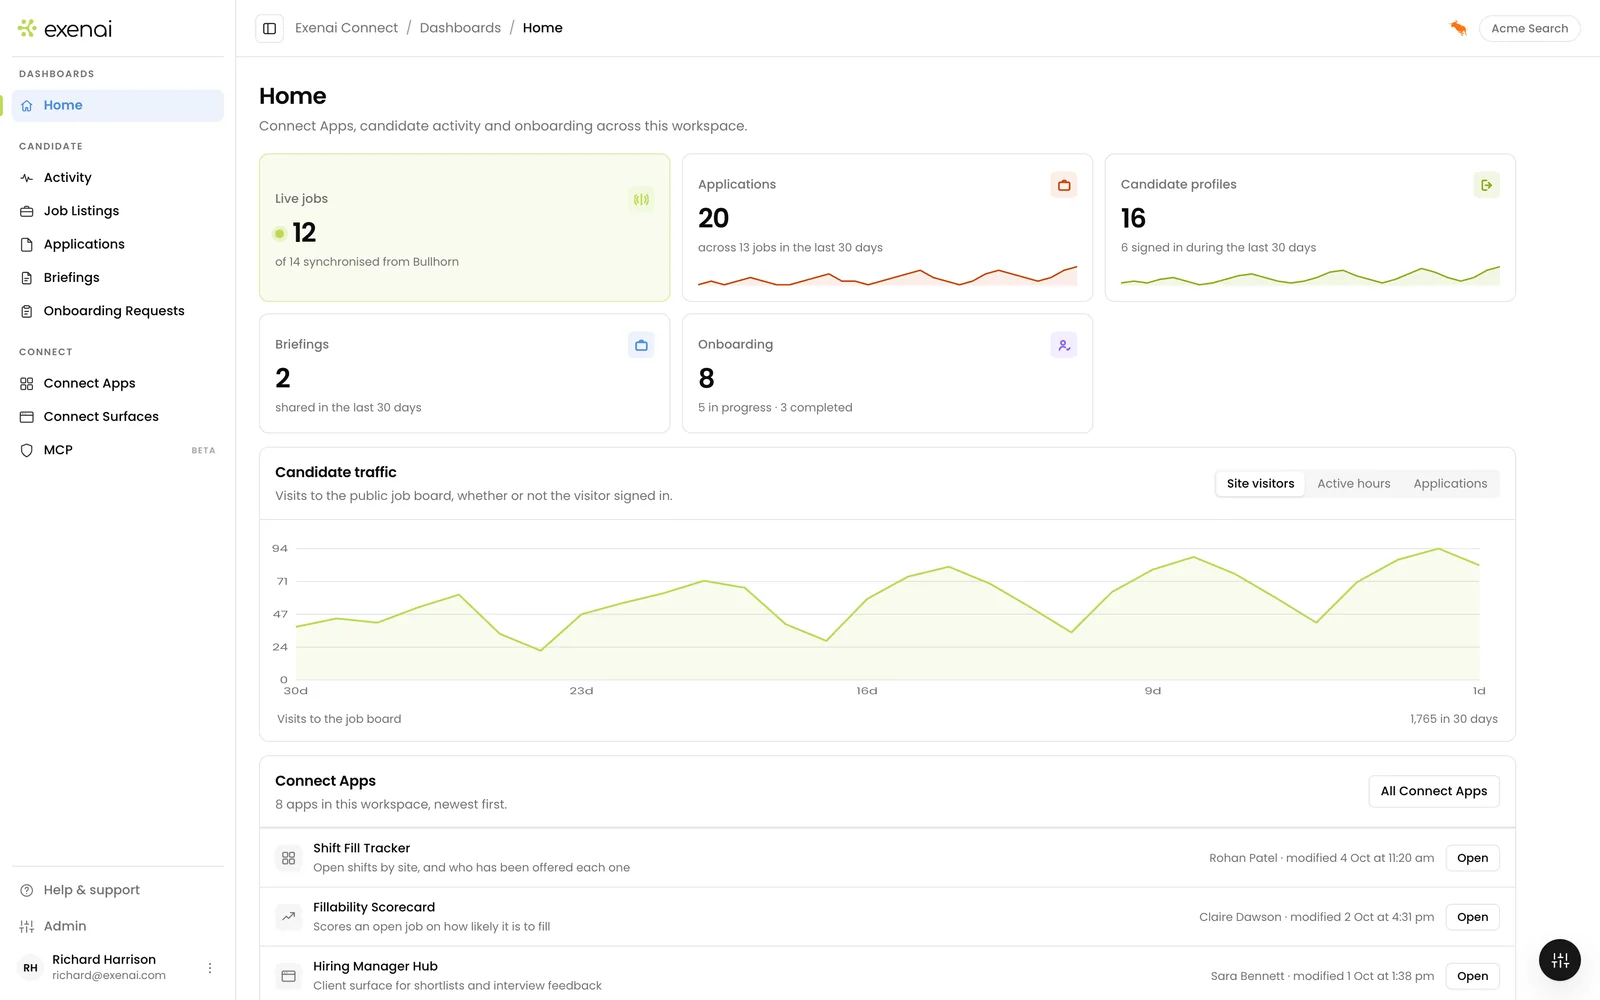Click the Fillability Scorecard trend icon
Screen dimensions: 1600x1000
point(288,917)
